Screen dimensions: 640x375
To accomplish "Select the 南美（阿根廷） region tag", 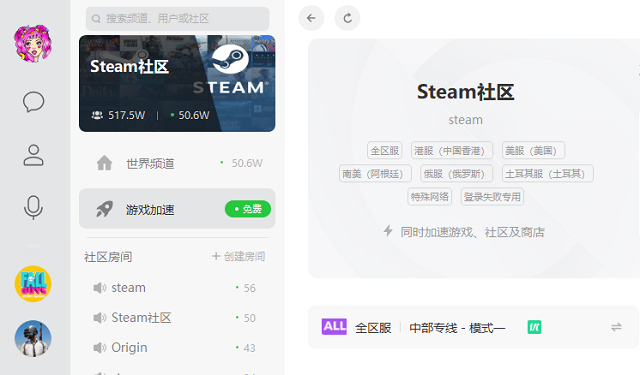I will (x=375, y=174).
